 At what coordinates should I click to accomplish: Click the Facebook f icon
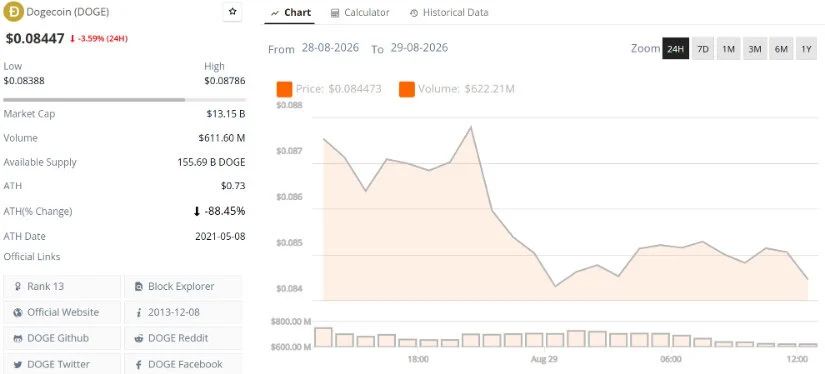click(x=139, y=364)
